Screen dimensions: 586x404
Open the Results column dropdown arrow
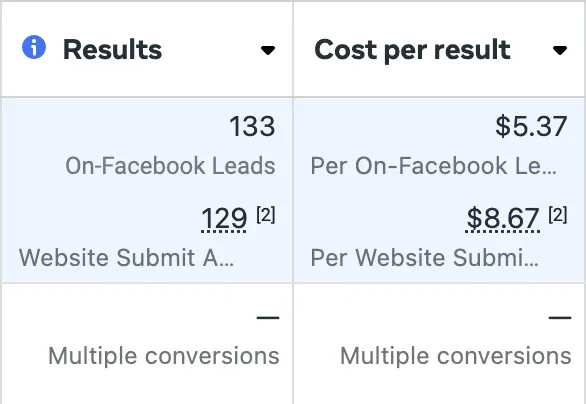click(268, 50)
